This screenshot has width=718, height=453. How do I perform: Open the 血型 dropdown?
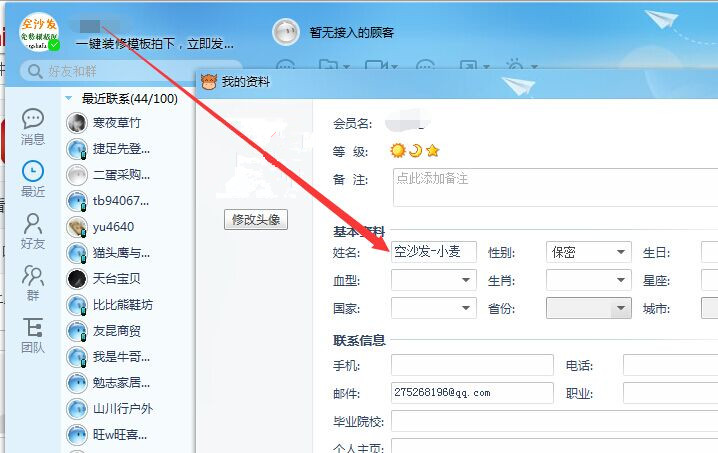[x=434, y=280]
